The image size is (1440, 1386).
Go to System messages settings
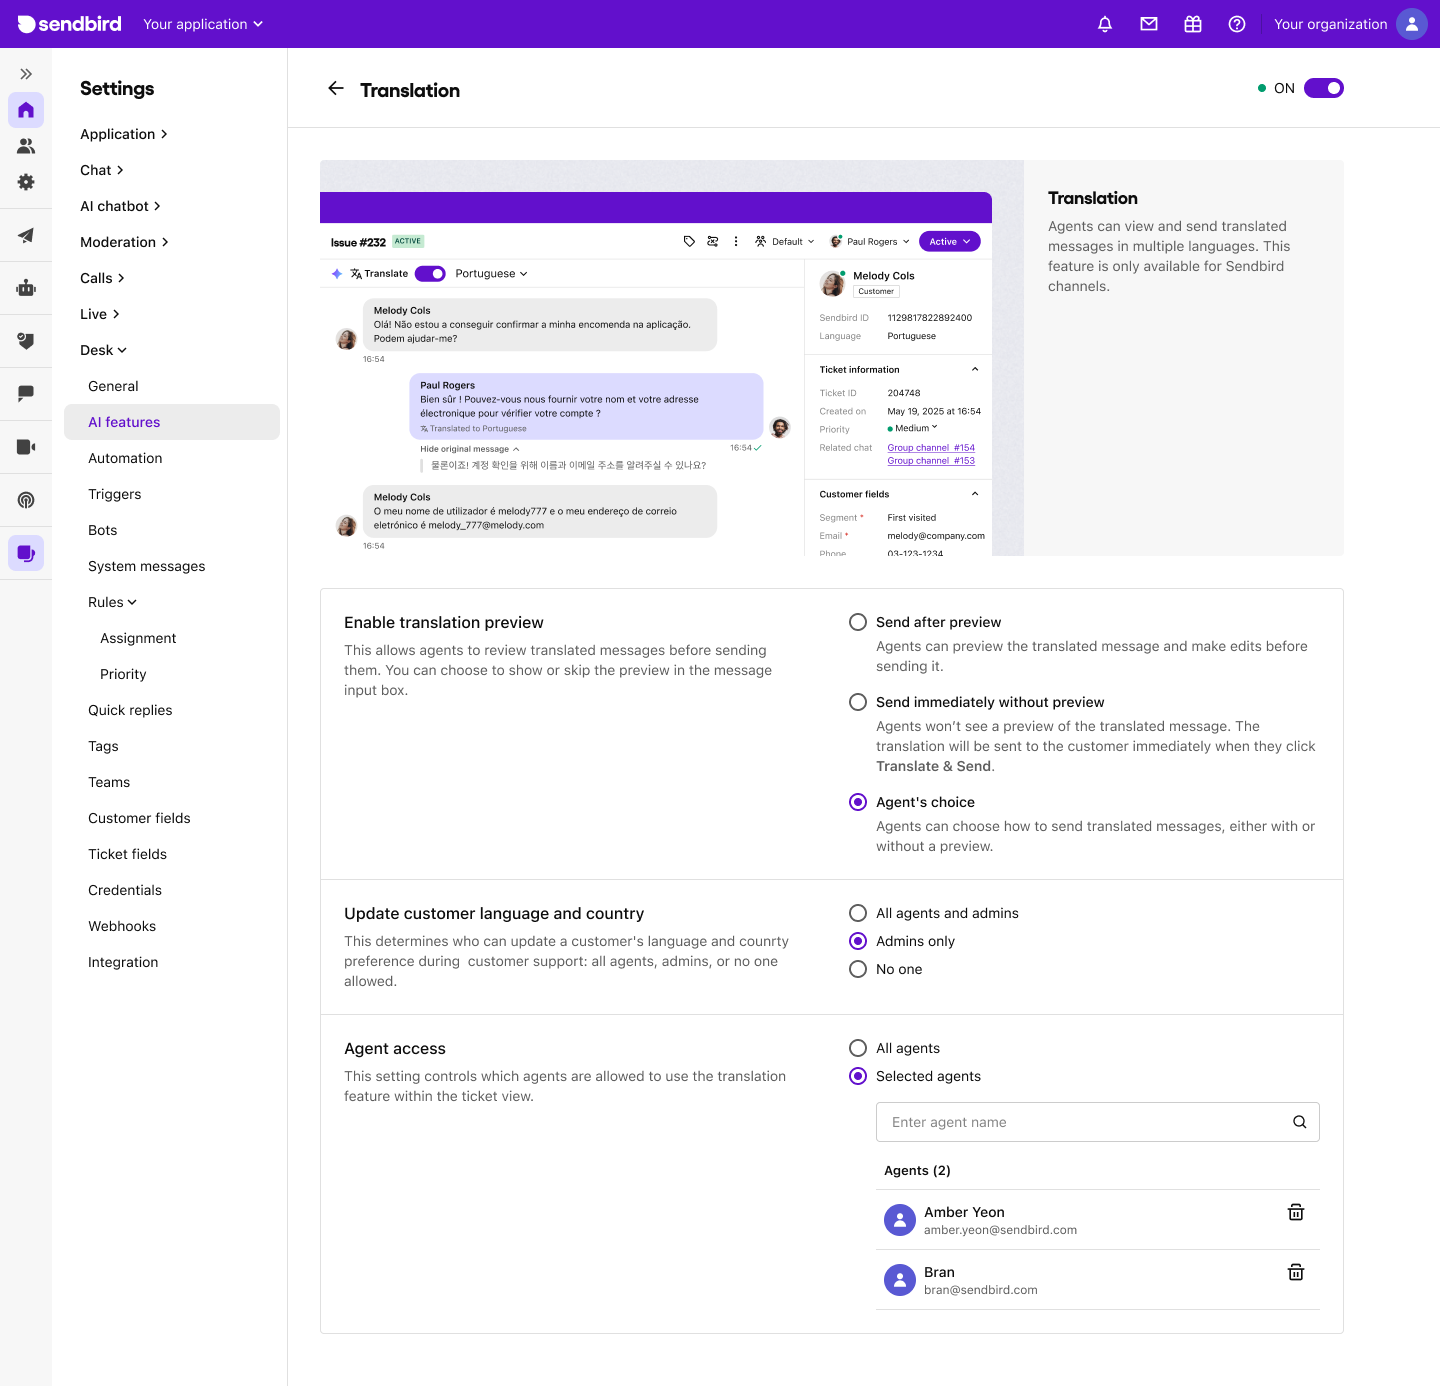point(146,566)
